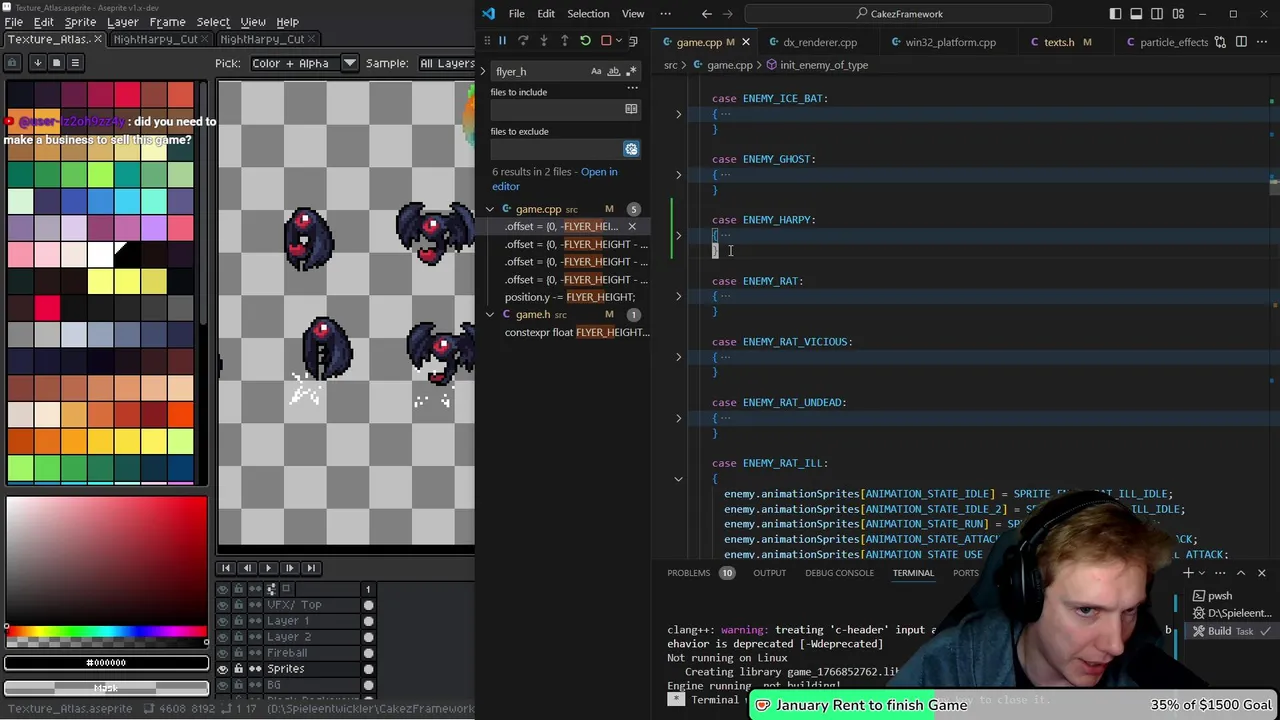Expand ENEMY_ICE_BAT folded code block
Viewport: 1280px width, 720px height.
point(678,114)
